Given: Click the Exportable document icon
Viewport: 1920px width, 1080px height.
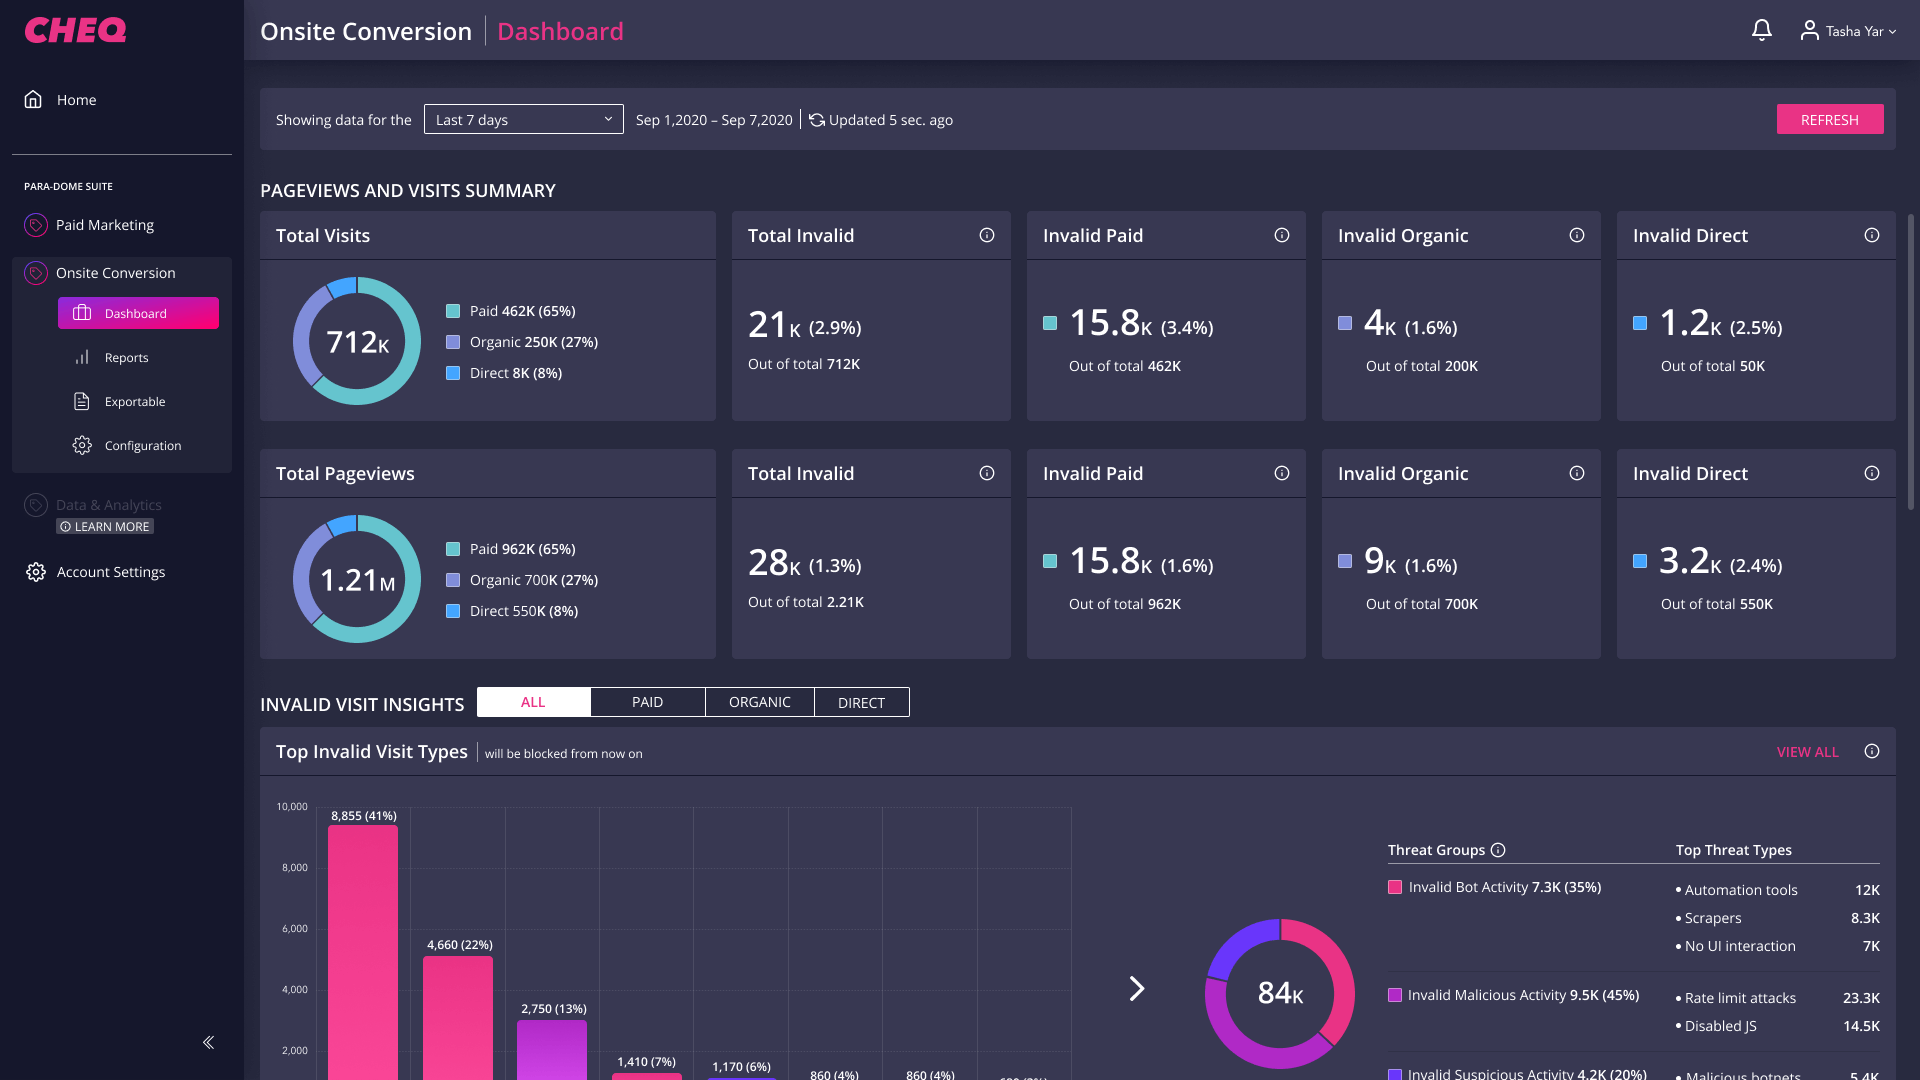Looking at the screenshot, I should [x=82, y=401].
